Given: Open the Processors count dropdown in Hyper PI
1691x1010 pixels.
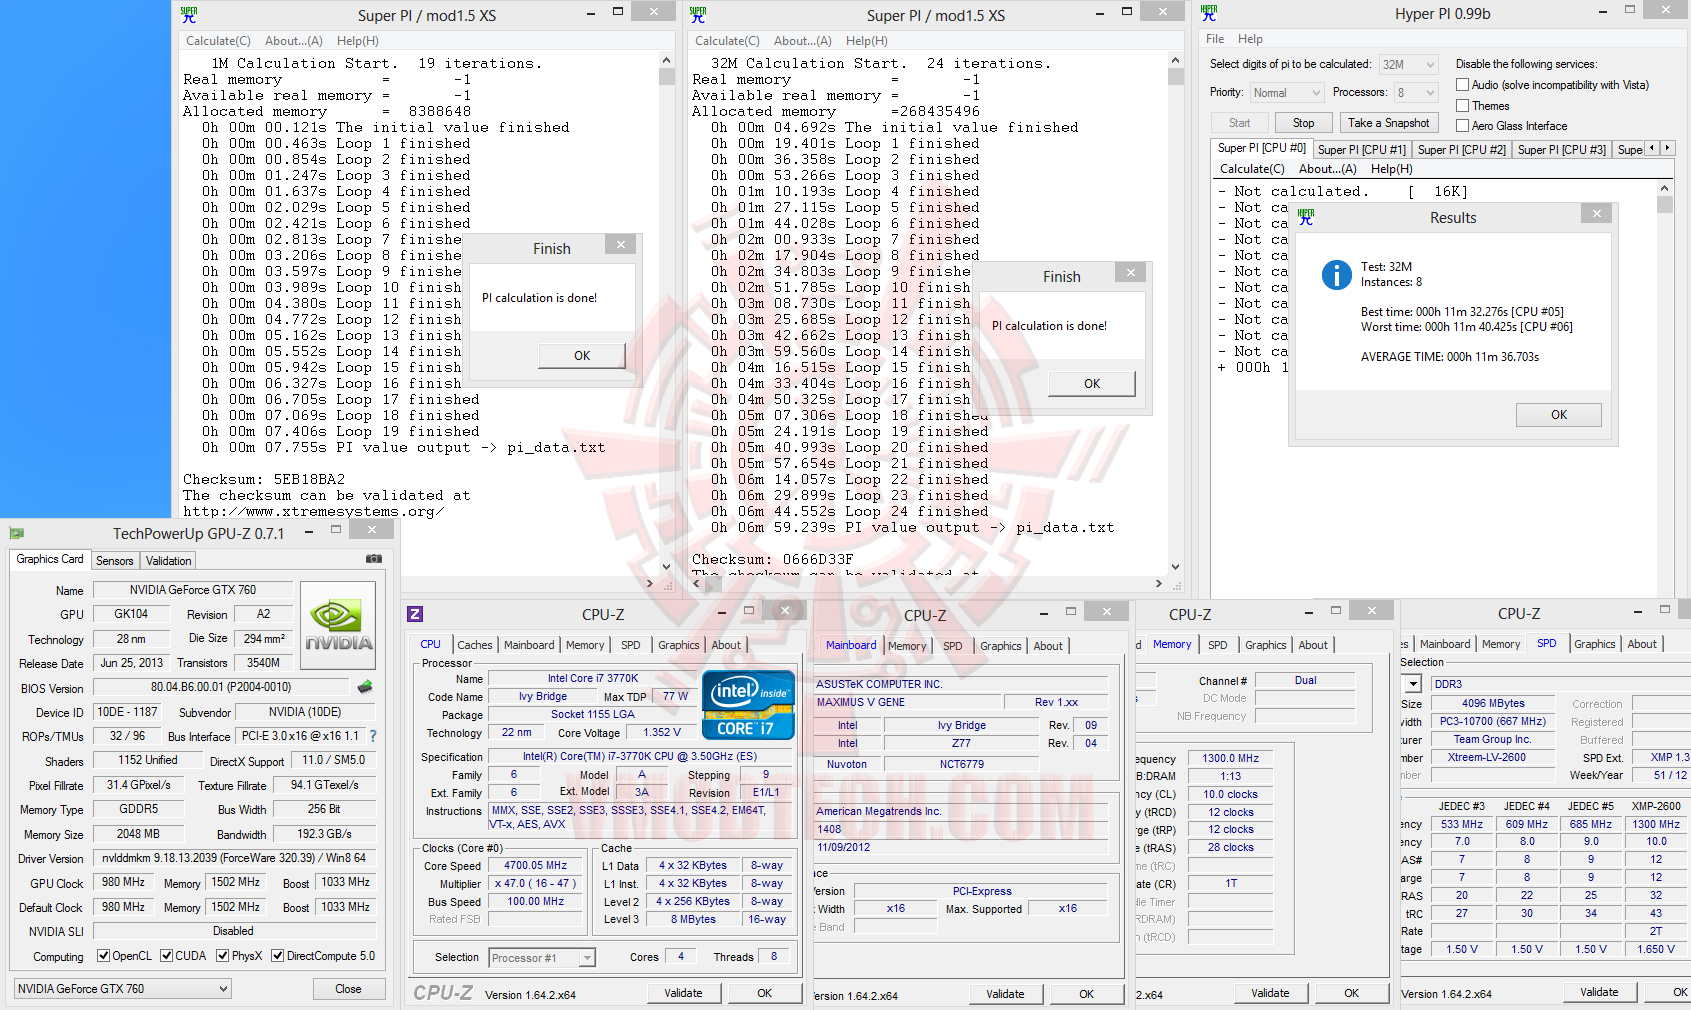Looking at the screenshot, I should [x=1416, y=93].
